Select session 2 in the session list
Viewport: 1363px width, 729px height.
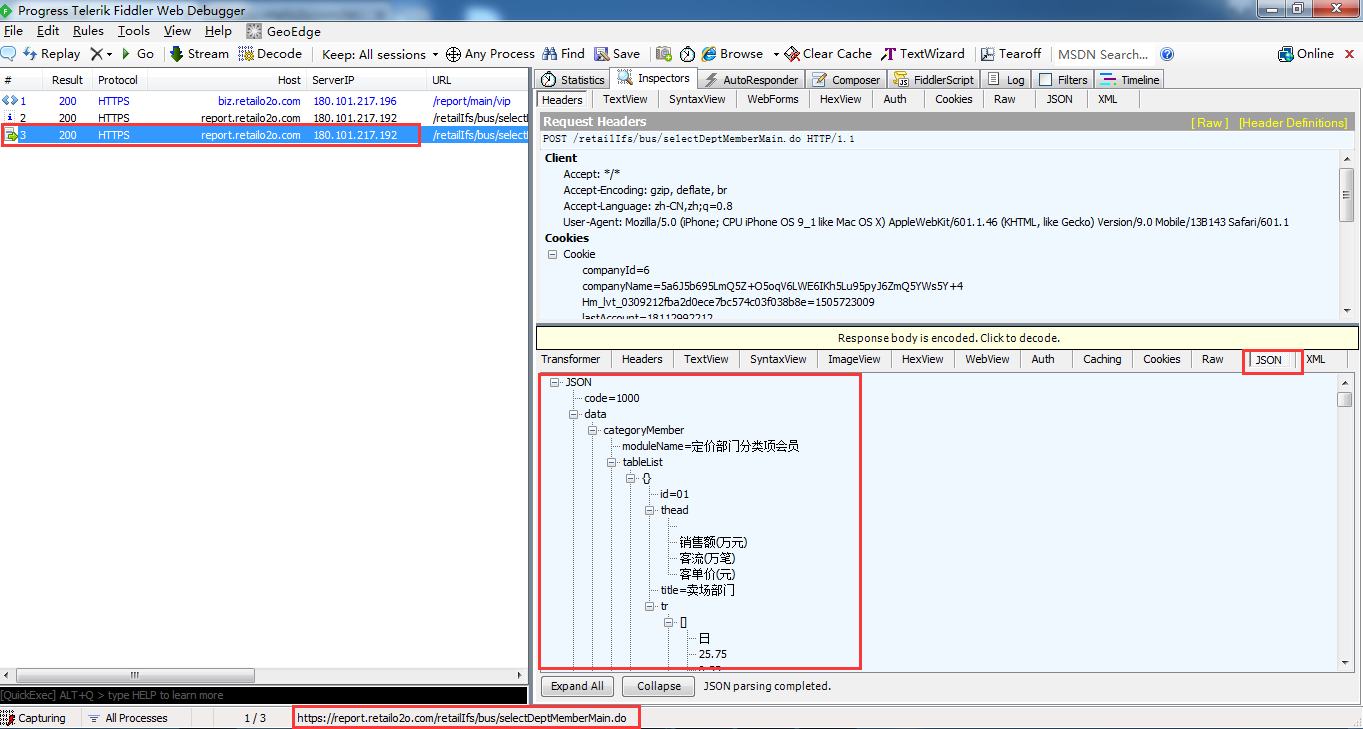pyautogui.click(x=264, y=118)
